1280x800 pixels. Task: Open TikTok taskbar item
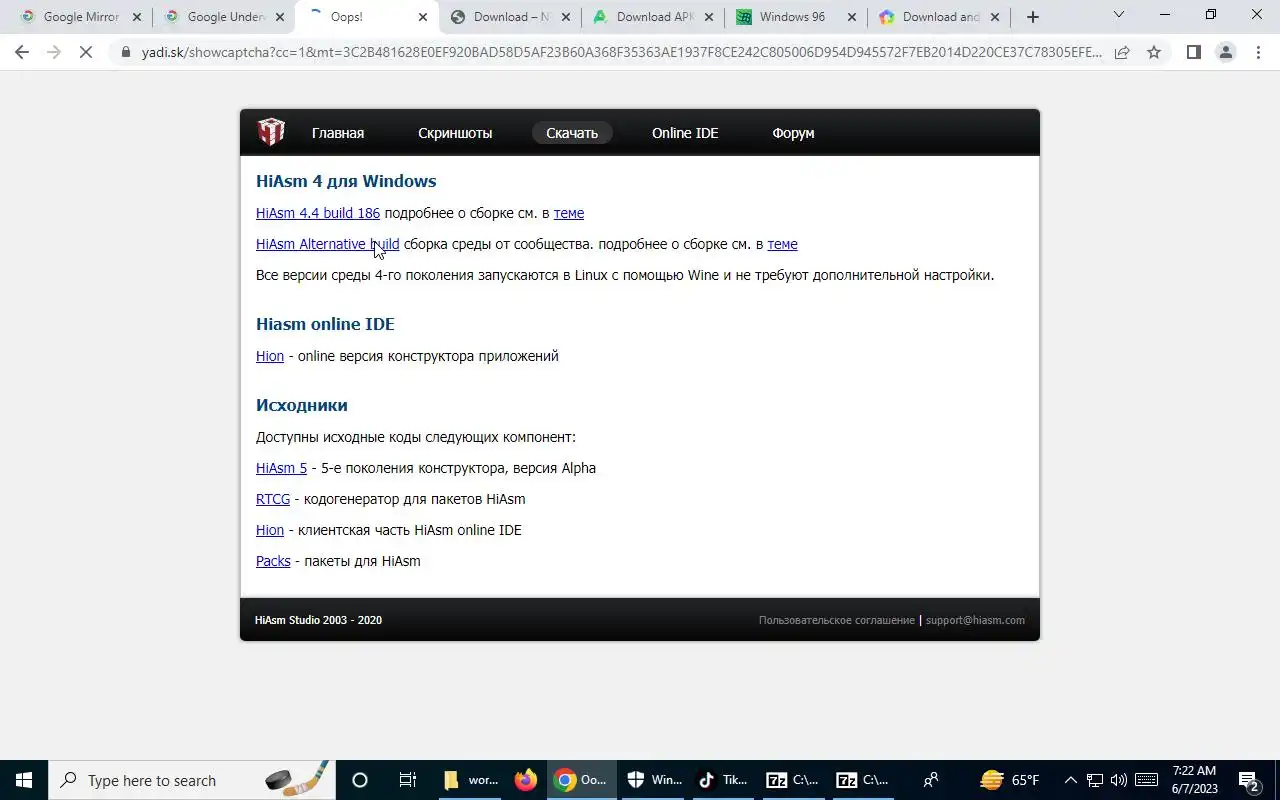723,780
